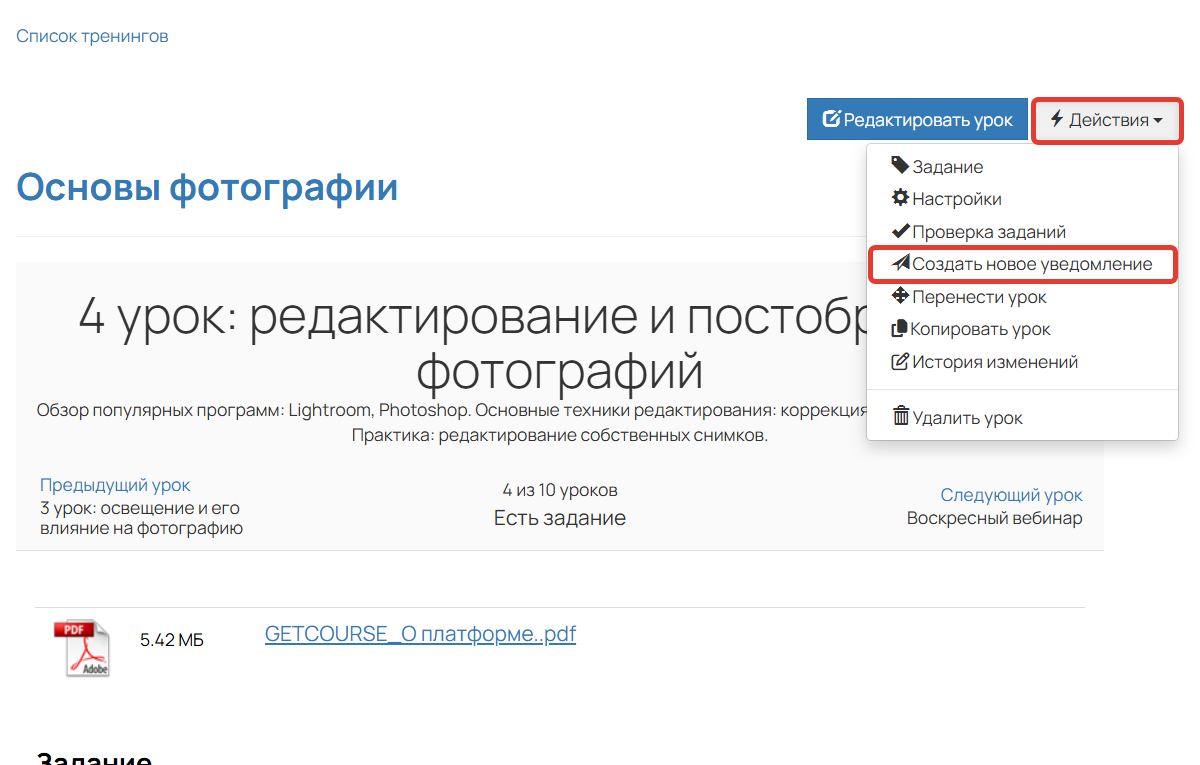
Task: Click the Основы фотографии heading
Action: point(207,187)
